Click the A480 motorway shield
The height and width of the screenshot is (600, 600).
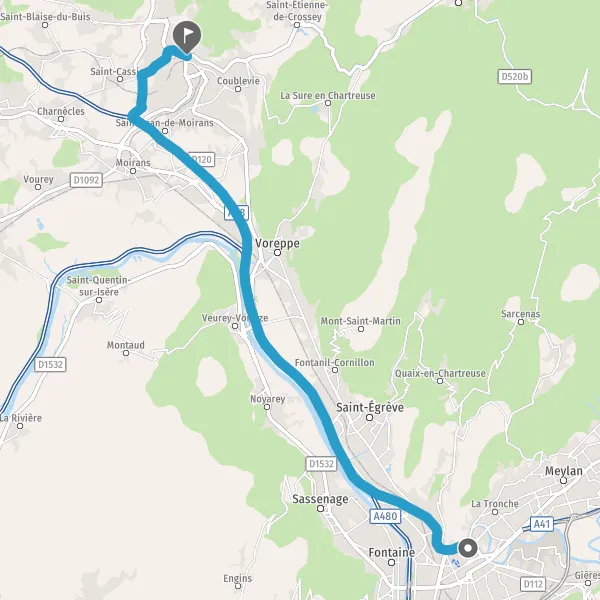(x=385, y=516)
